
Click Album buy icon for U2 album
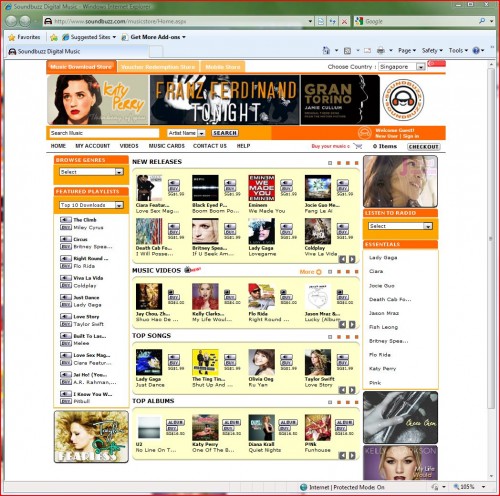175,423
